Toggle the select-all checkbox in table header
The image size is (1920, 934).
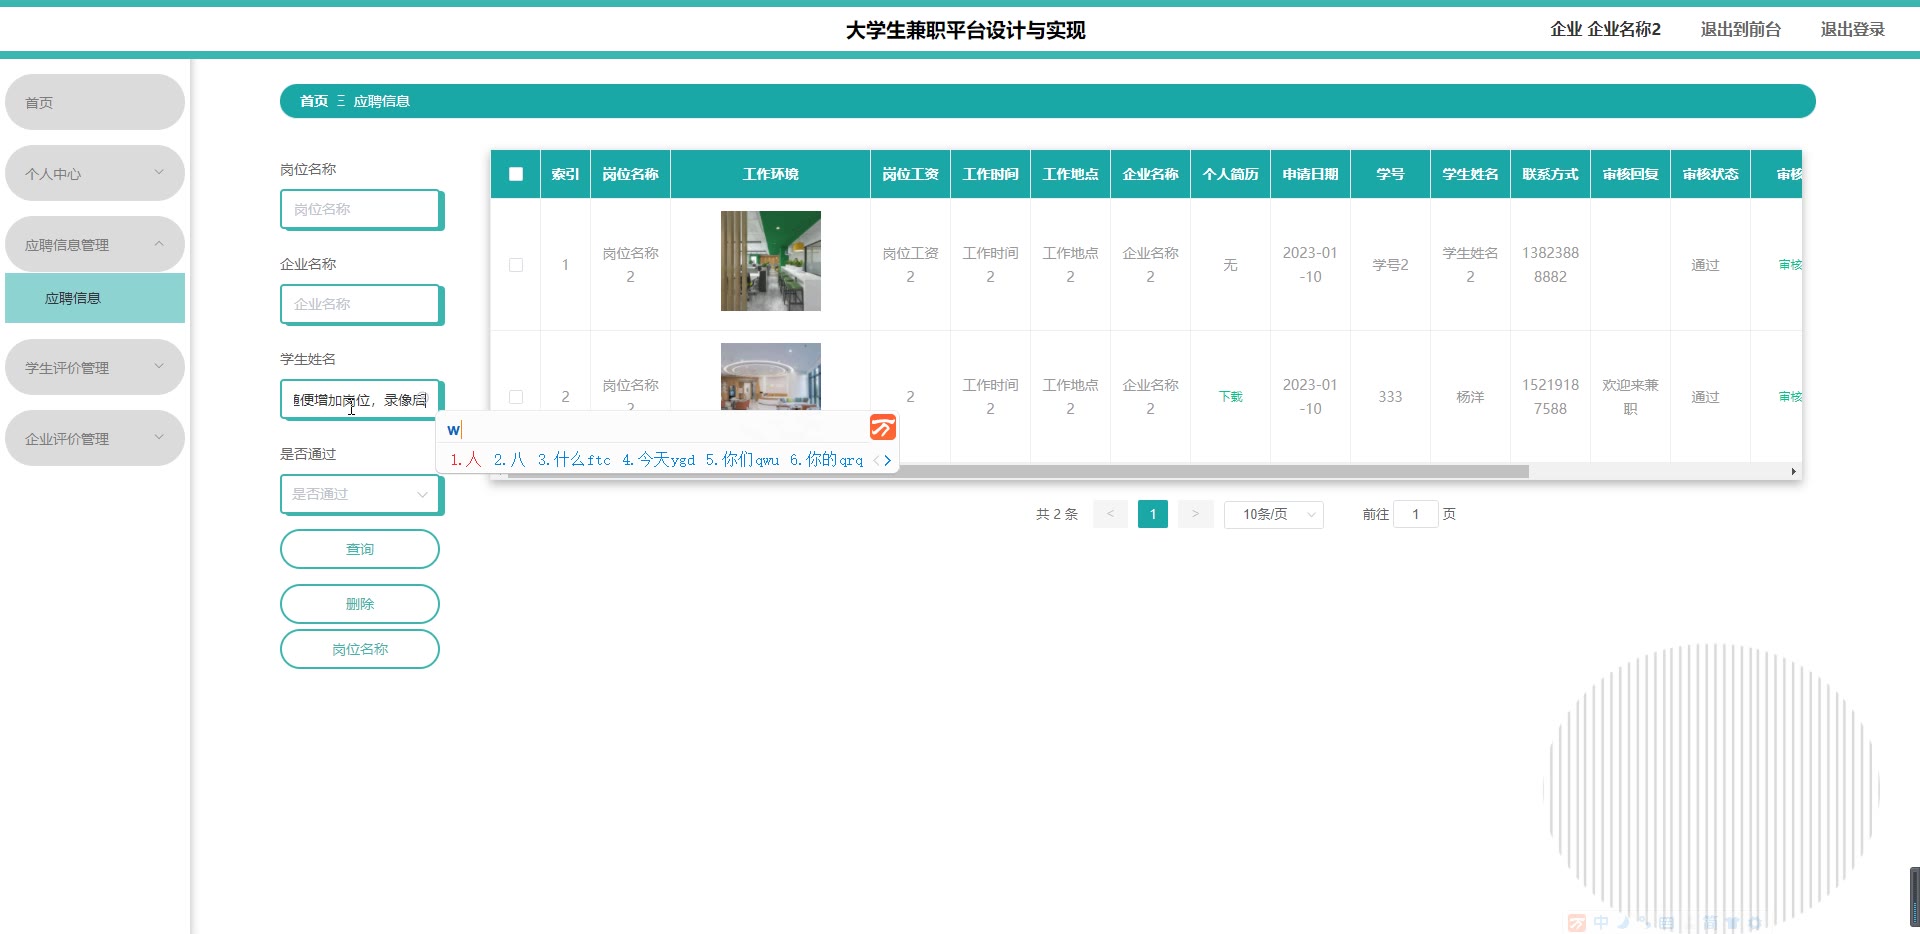[x=516, y=174]
